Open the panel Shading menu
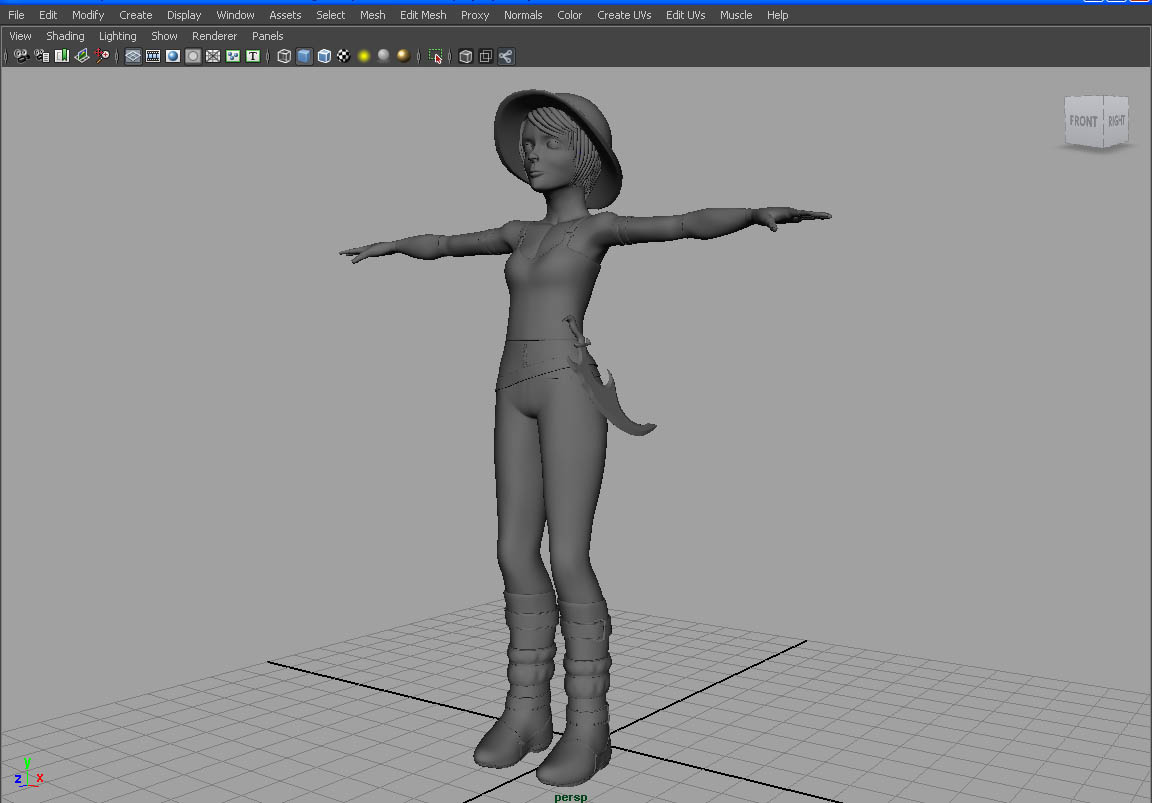Screen dimensions: 1152x803 (x=65, y=36)
